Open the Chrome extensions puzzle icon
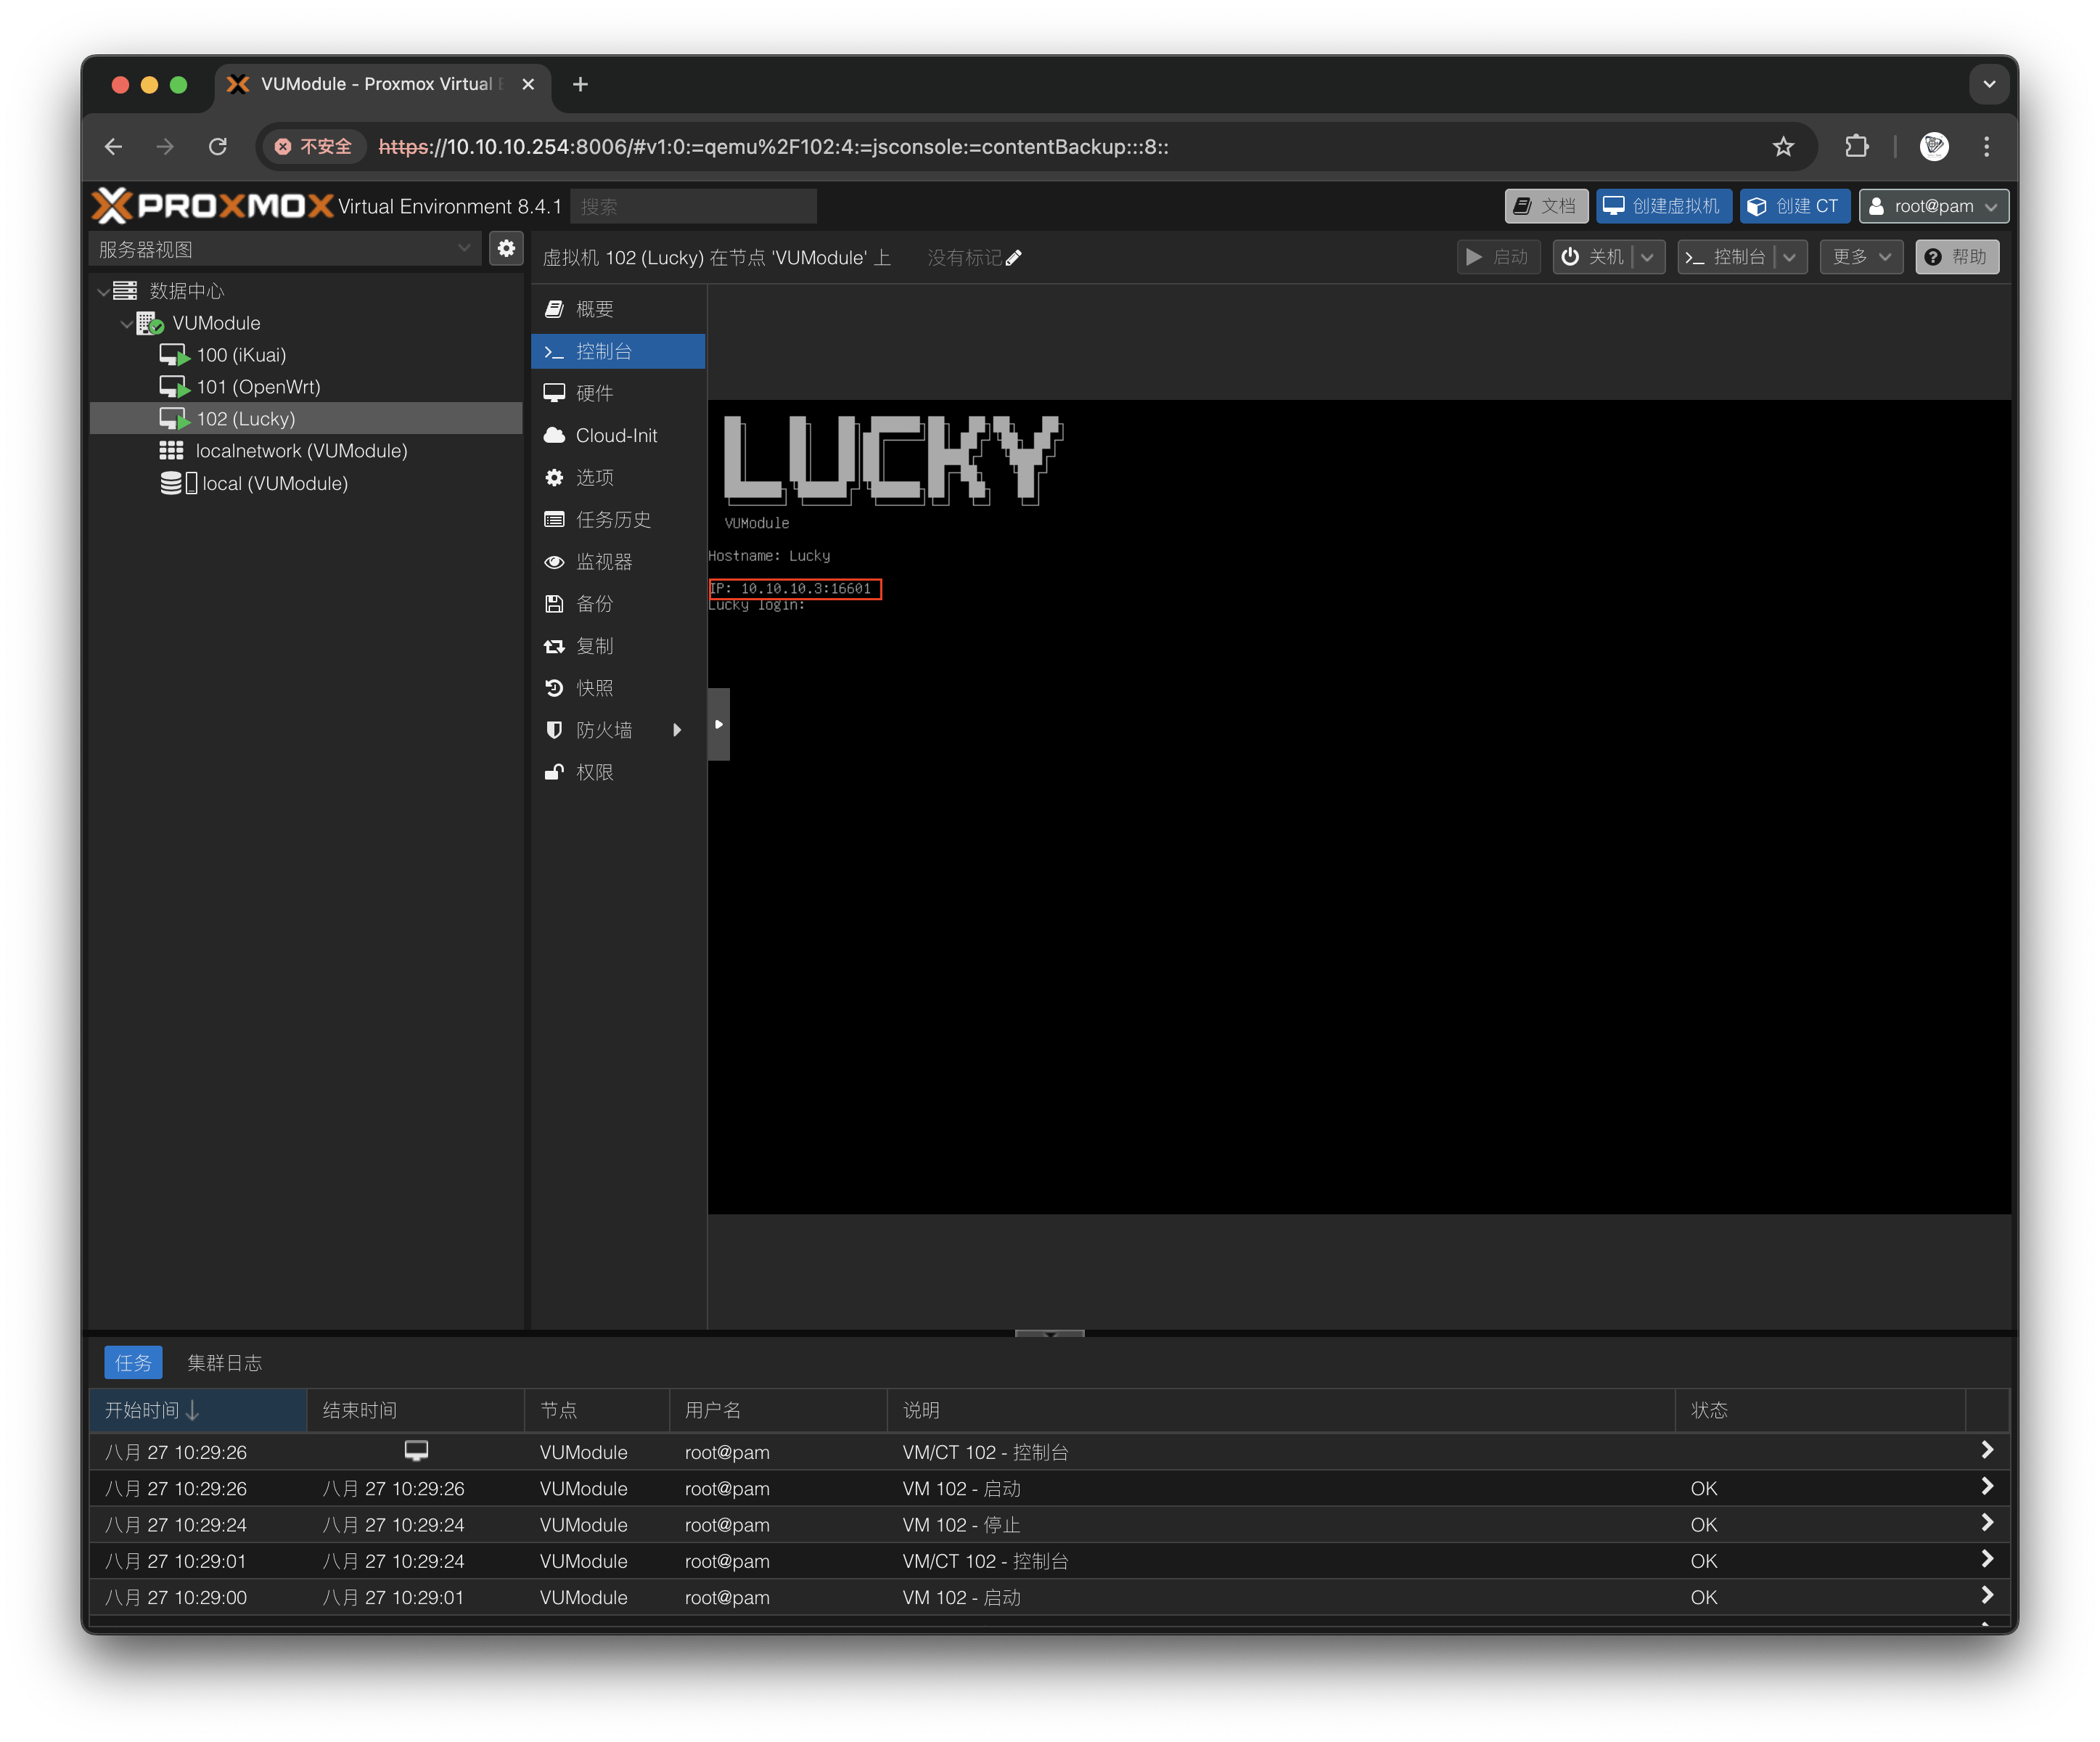This screenshot has width=2100, height=1742. 1856,147
